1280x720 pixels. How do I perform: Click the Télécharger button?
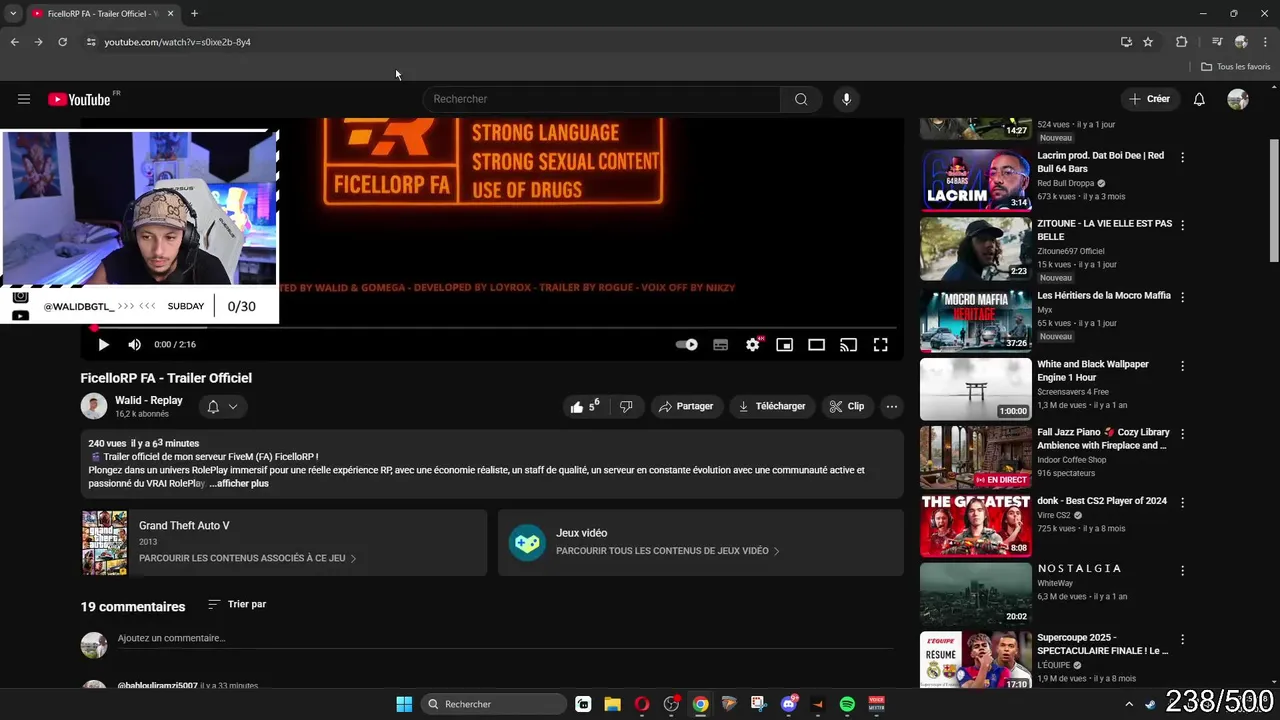click(772, 406)
